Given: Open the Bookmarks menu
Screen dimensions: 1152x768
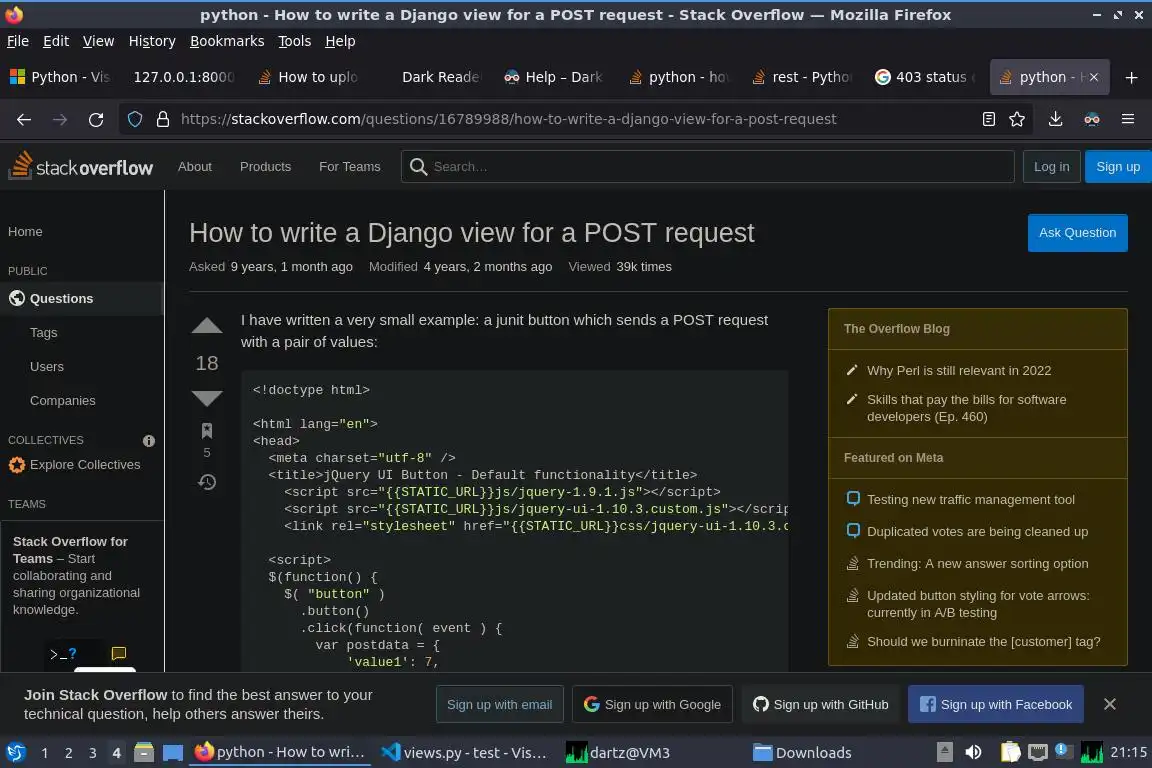Looking at the screenshot, I should point(227,41).
